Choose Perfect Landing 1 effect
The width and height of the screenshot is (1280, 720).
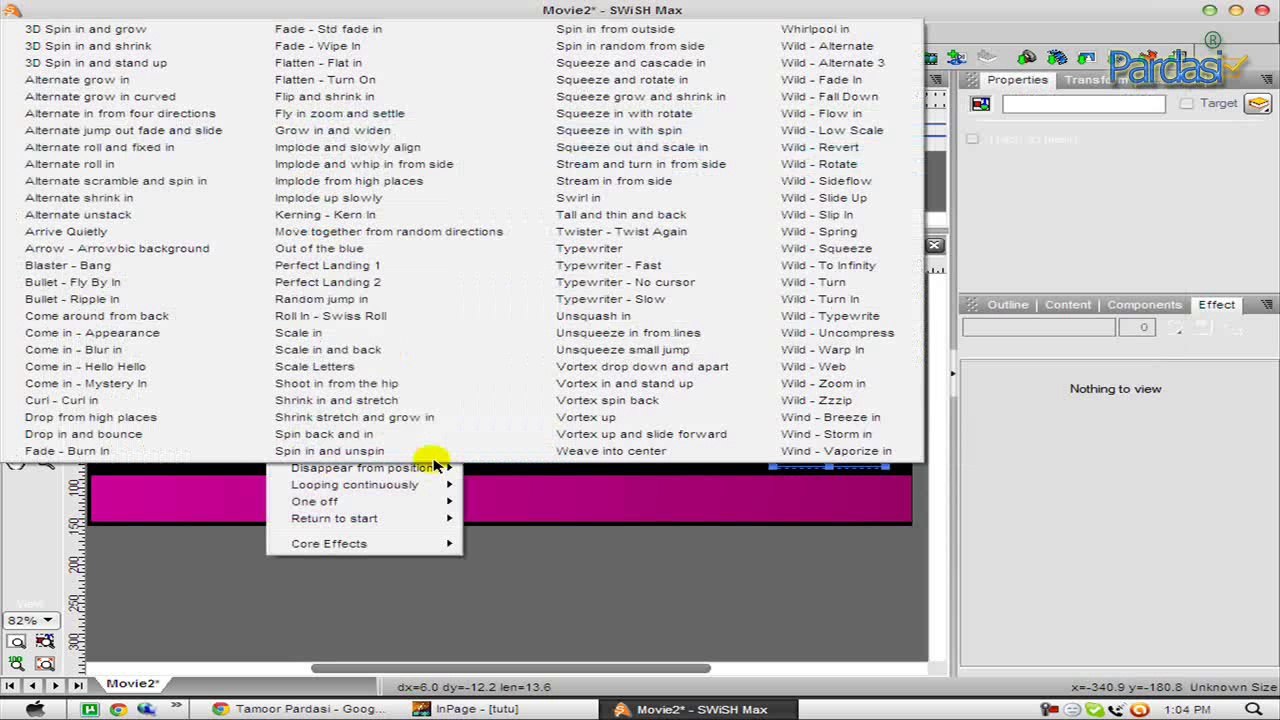pos(327,265)
